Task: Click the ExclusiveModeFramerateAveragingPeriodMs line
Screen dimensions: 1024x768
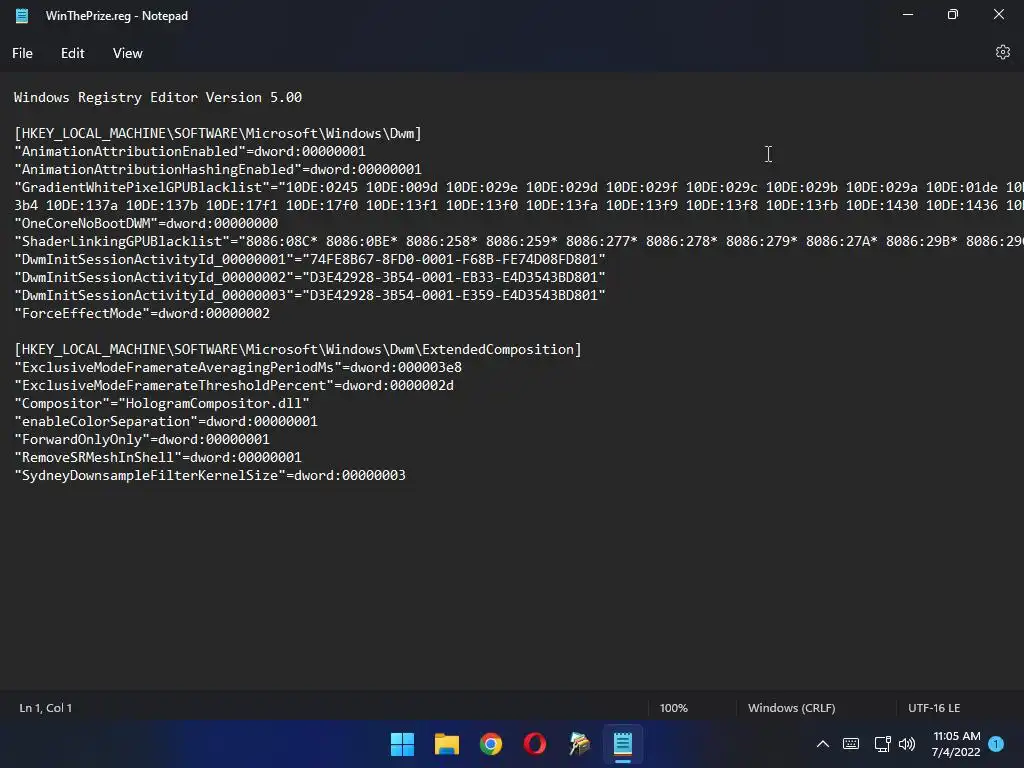Action: (x=238, y=368)
